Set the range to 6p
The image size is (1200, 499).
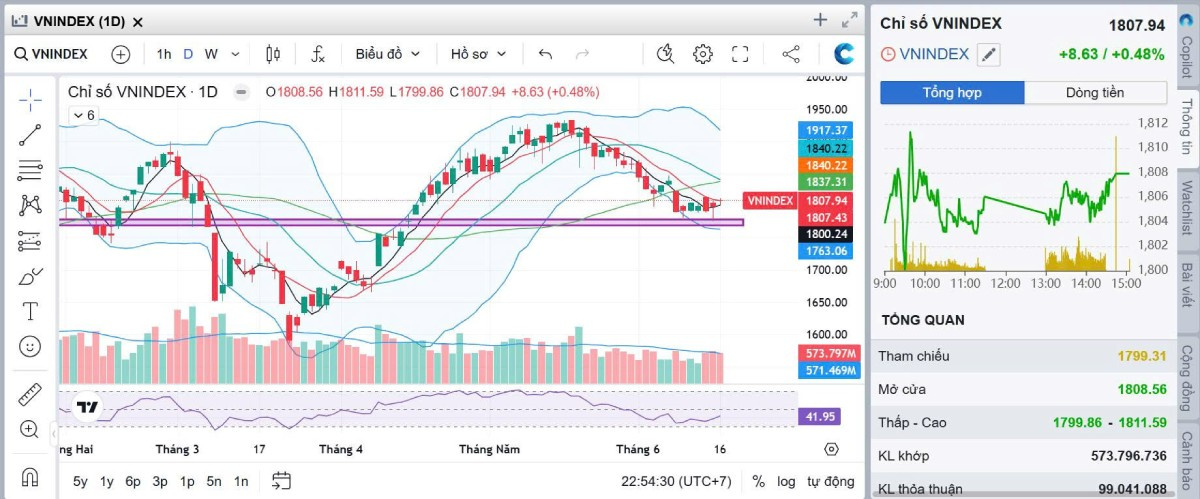(133, 481)
